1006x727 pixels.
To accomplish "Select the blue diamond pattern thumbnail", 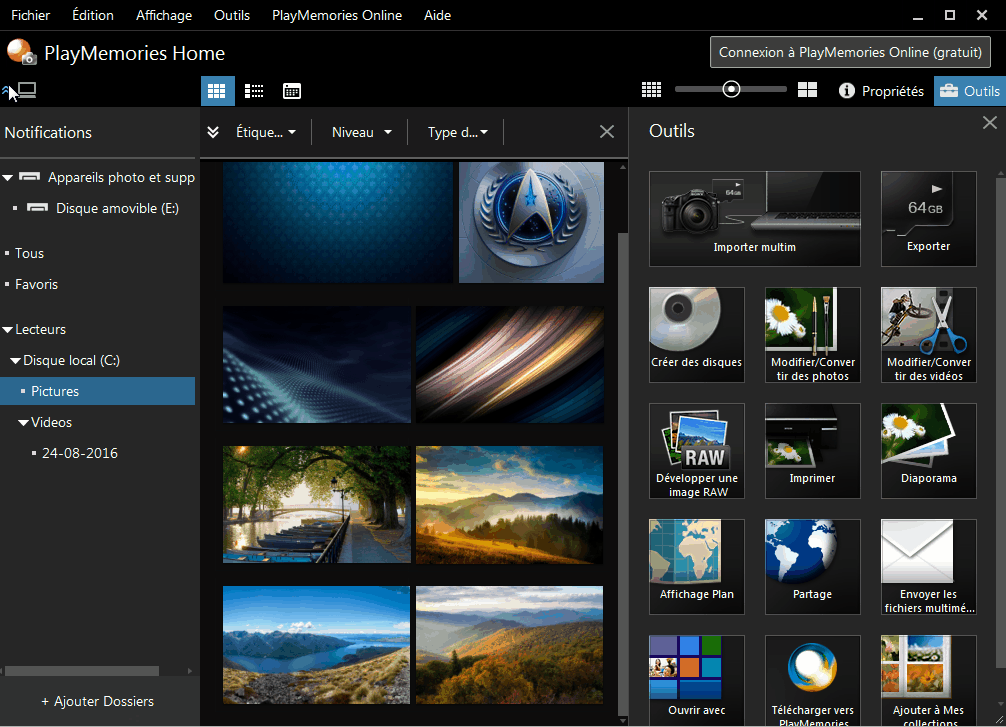I will (338, 222).
